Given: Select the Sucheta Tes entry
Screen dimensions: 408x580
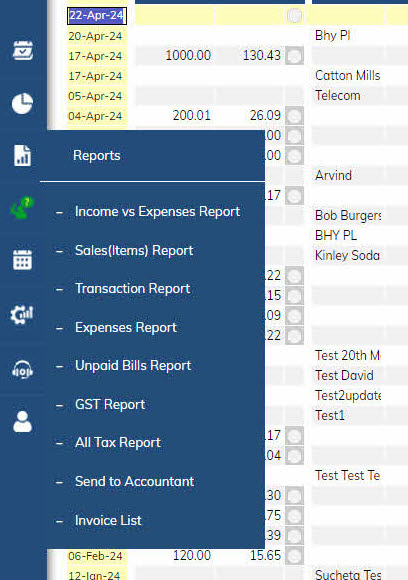Looking at the screenshot, I should 348,575.
